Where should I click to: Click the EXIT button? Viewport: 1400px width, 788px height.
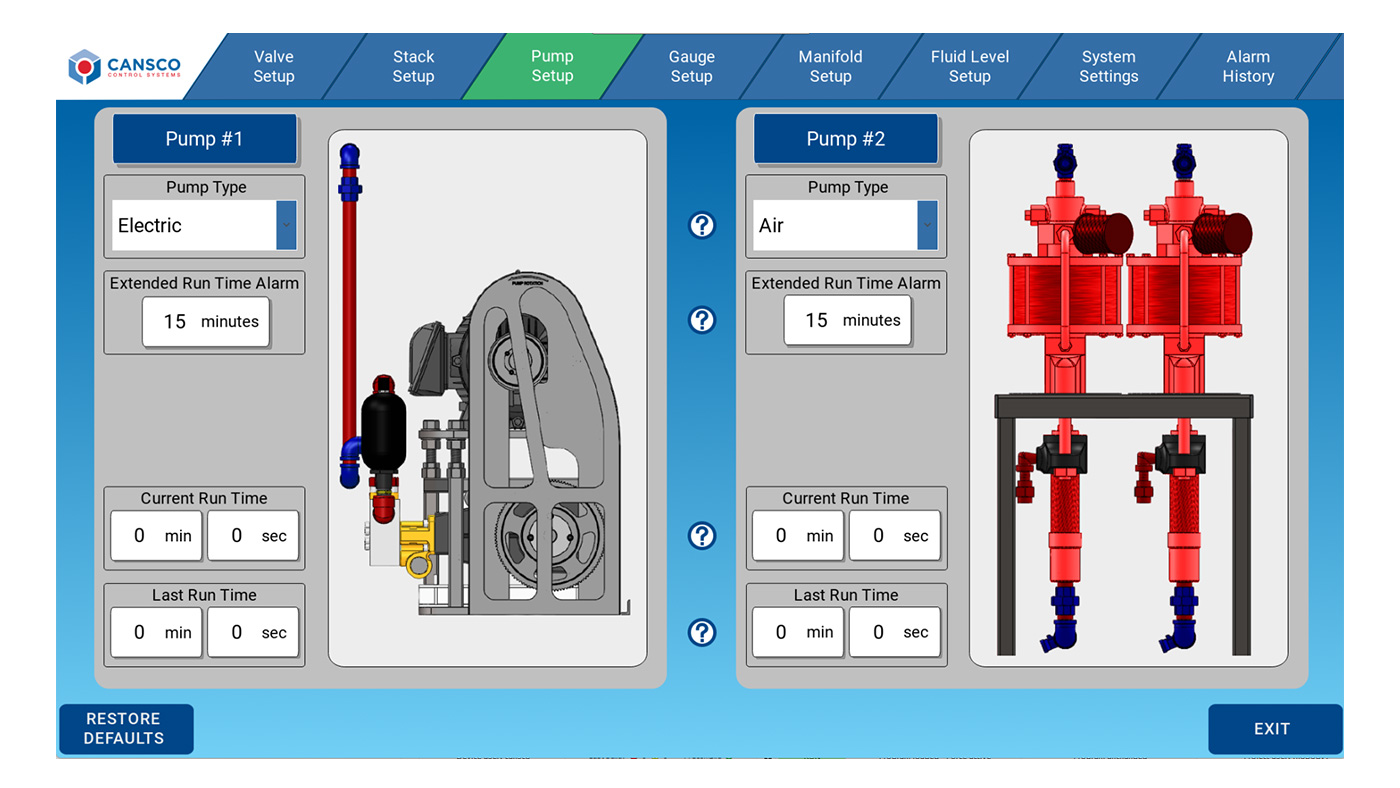coord(1275,729)
